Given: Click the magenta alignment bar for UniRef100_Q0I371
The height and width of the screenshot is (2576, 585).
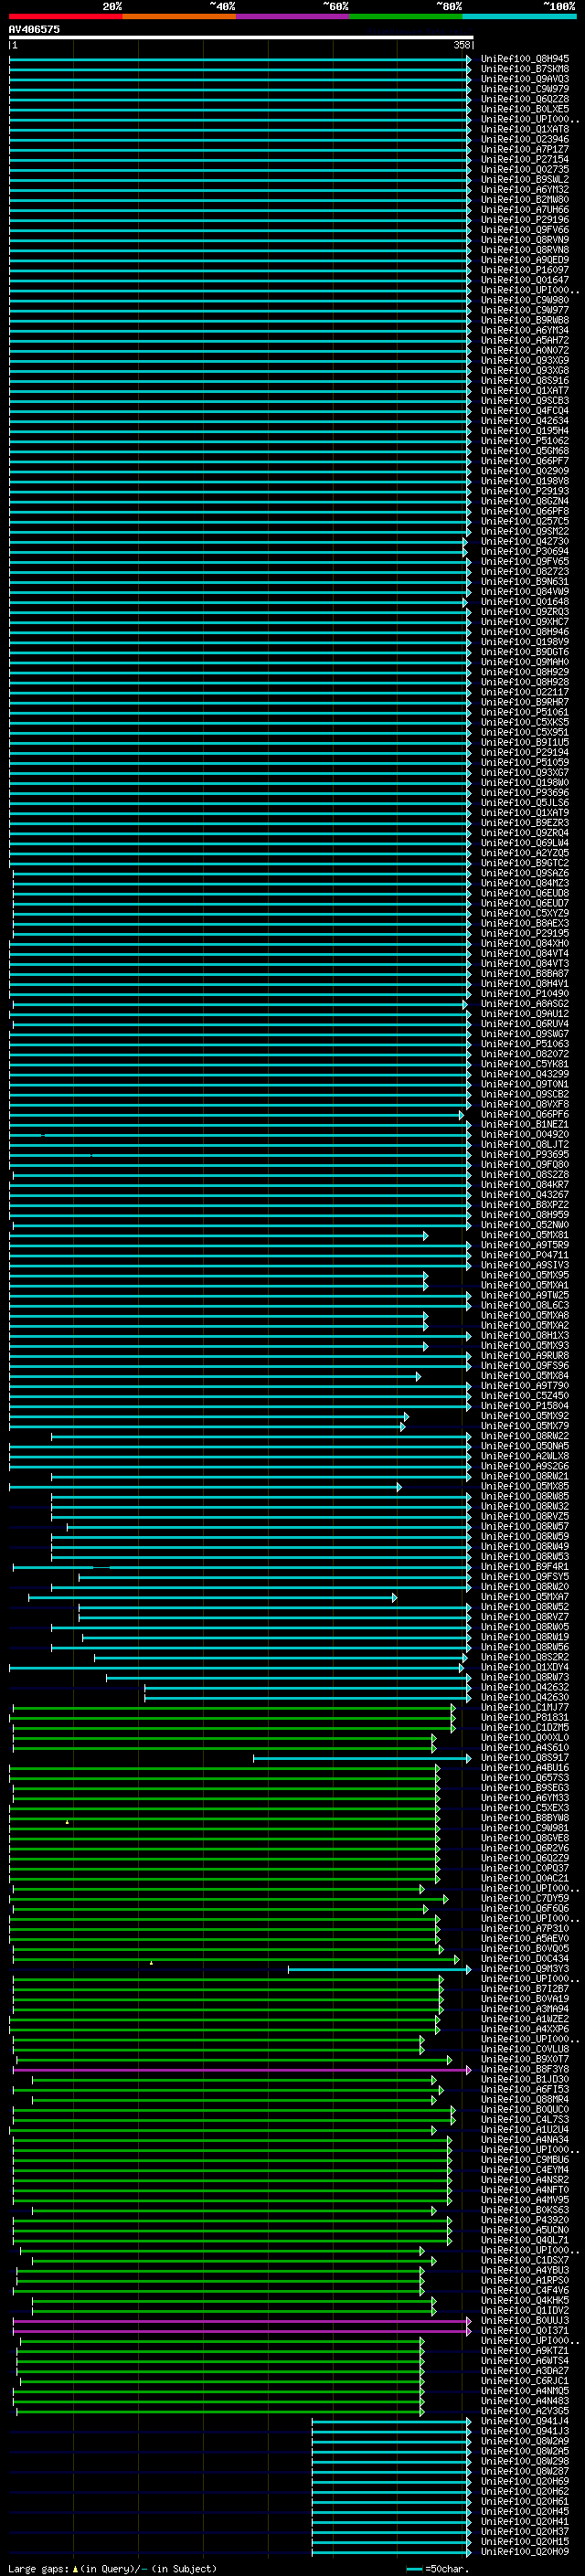Looking at the screenshot, I should pyautogui.click(x=241, y=2331).
